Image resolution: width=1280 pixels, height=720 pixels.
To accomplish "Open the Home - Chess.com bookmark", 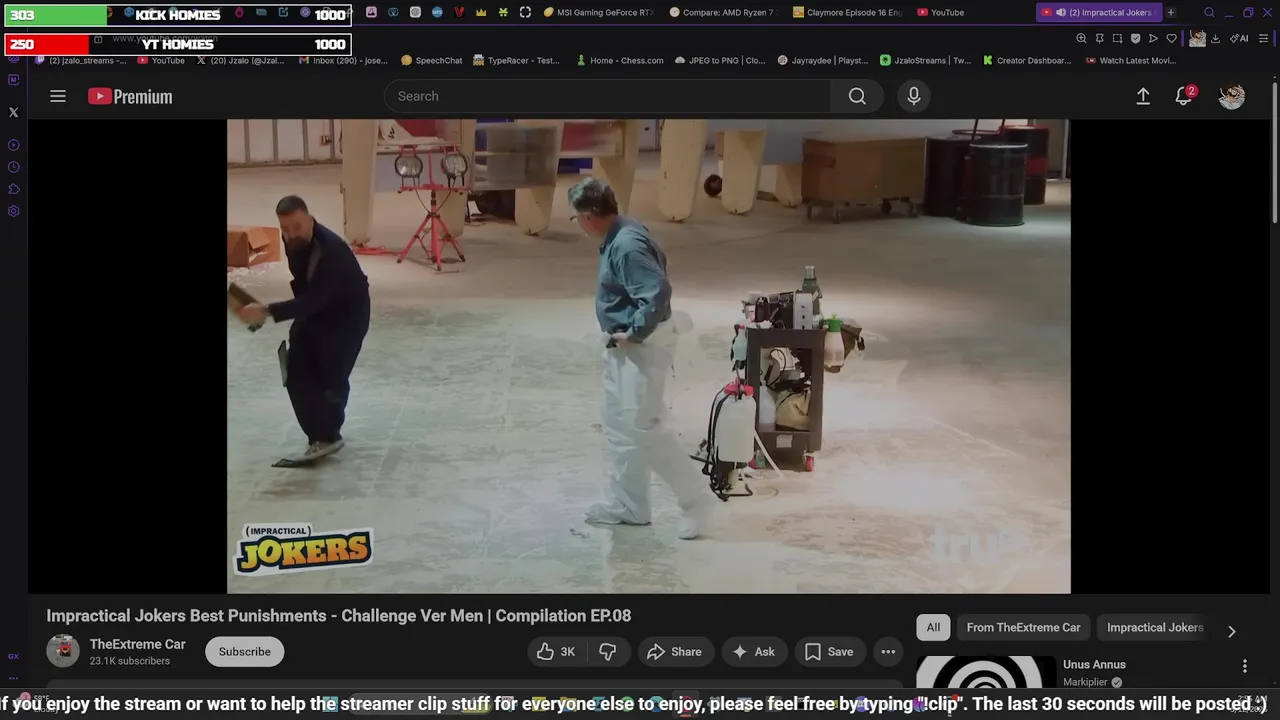I will 620,60.
